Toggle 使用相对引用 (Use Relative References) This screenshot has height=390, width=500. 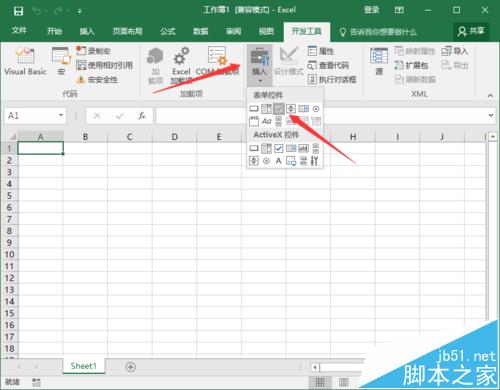point(104,65)
